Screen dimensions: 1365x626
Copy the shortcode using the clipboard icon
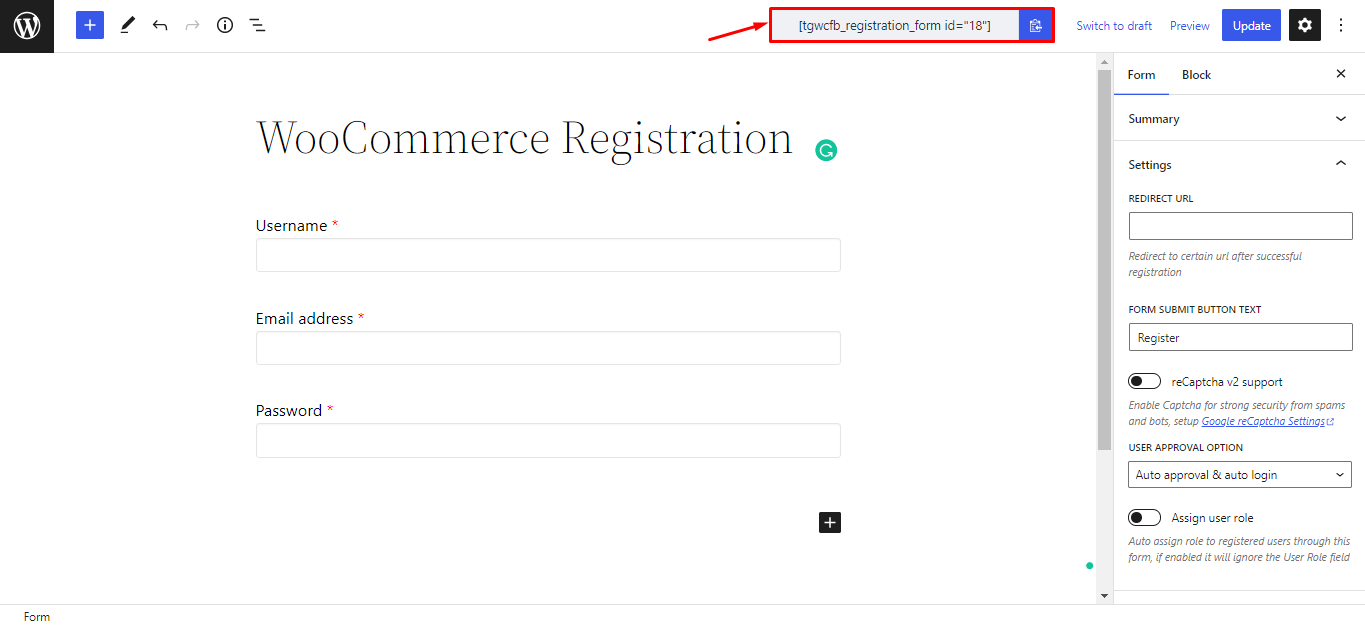(x=1036, y=25)
